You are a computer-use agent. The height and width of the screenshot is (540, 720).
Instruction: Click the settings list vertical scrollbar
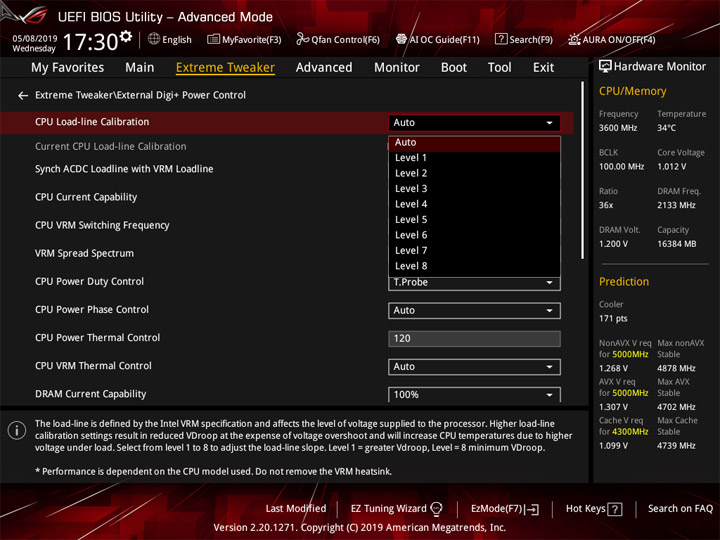582,170
